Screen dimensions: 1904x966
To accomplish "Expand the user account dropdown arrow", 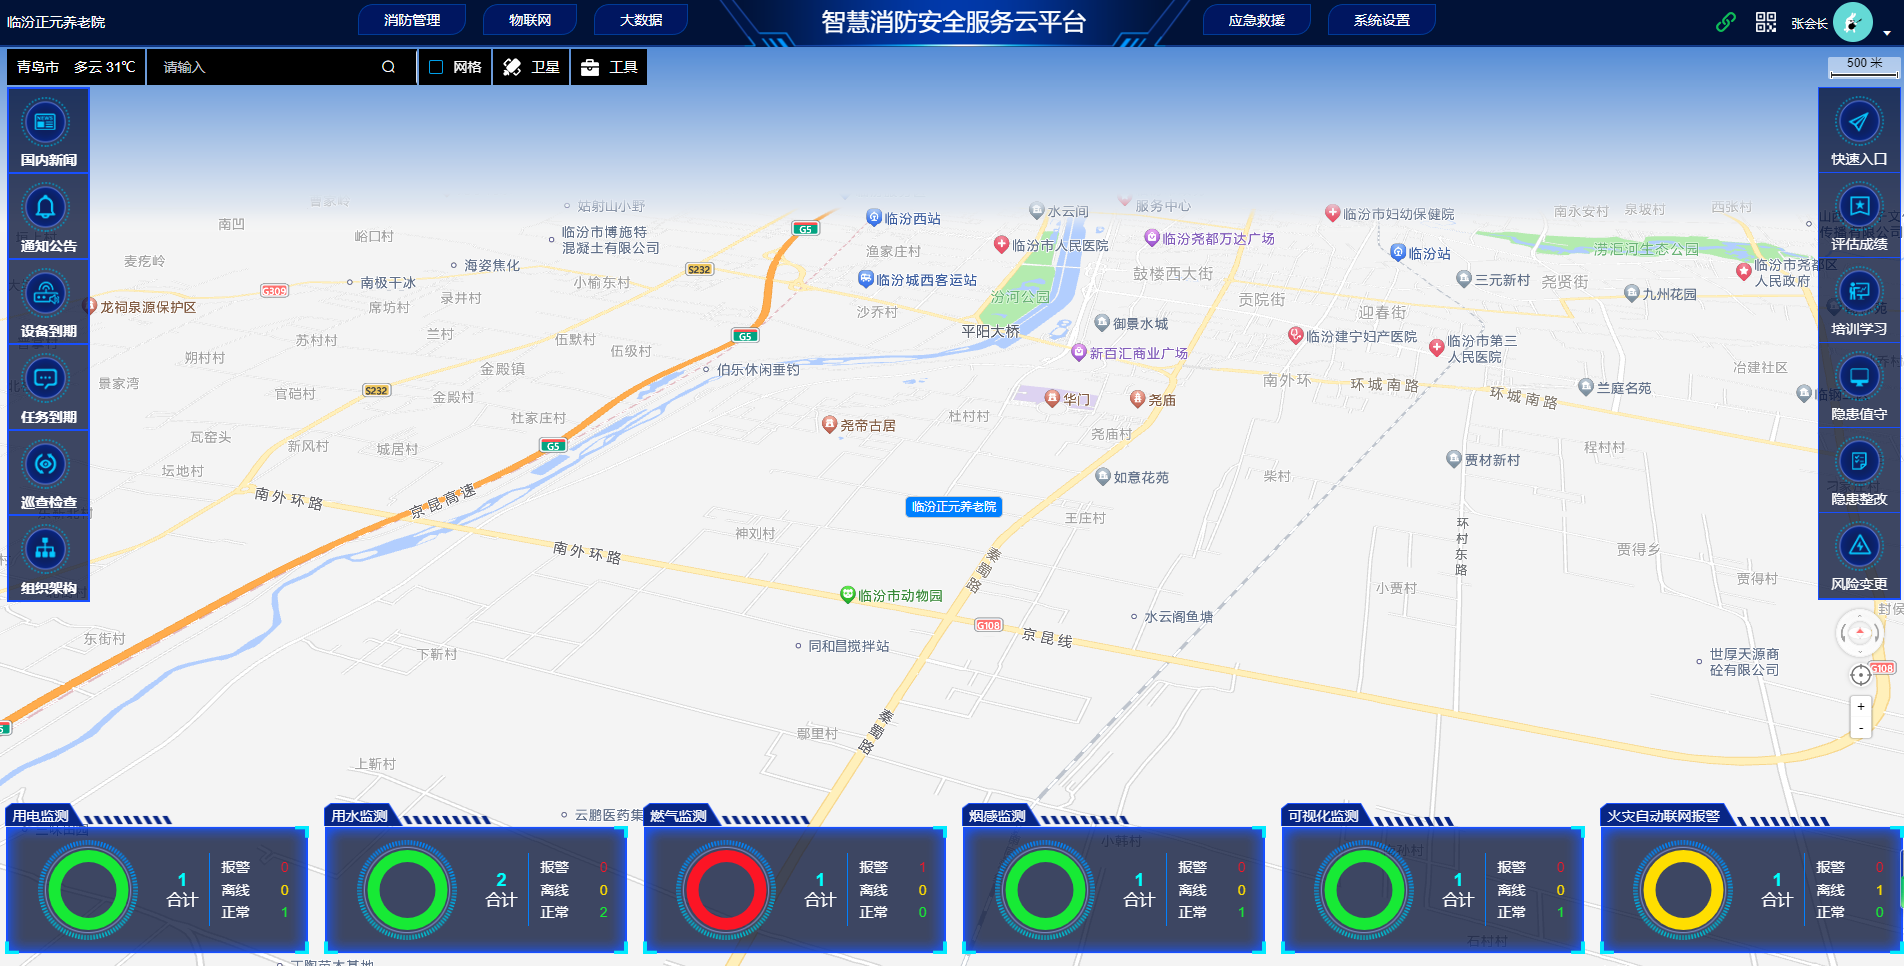I will (1887, 33).
